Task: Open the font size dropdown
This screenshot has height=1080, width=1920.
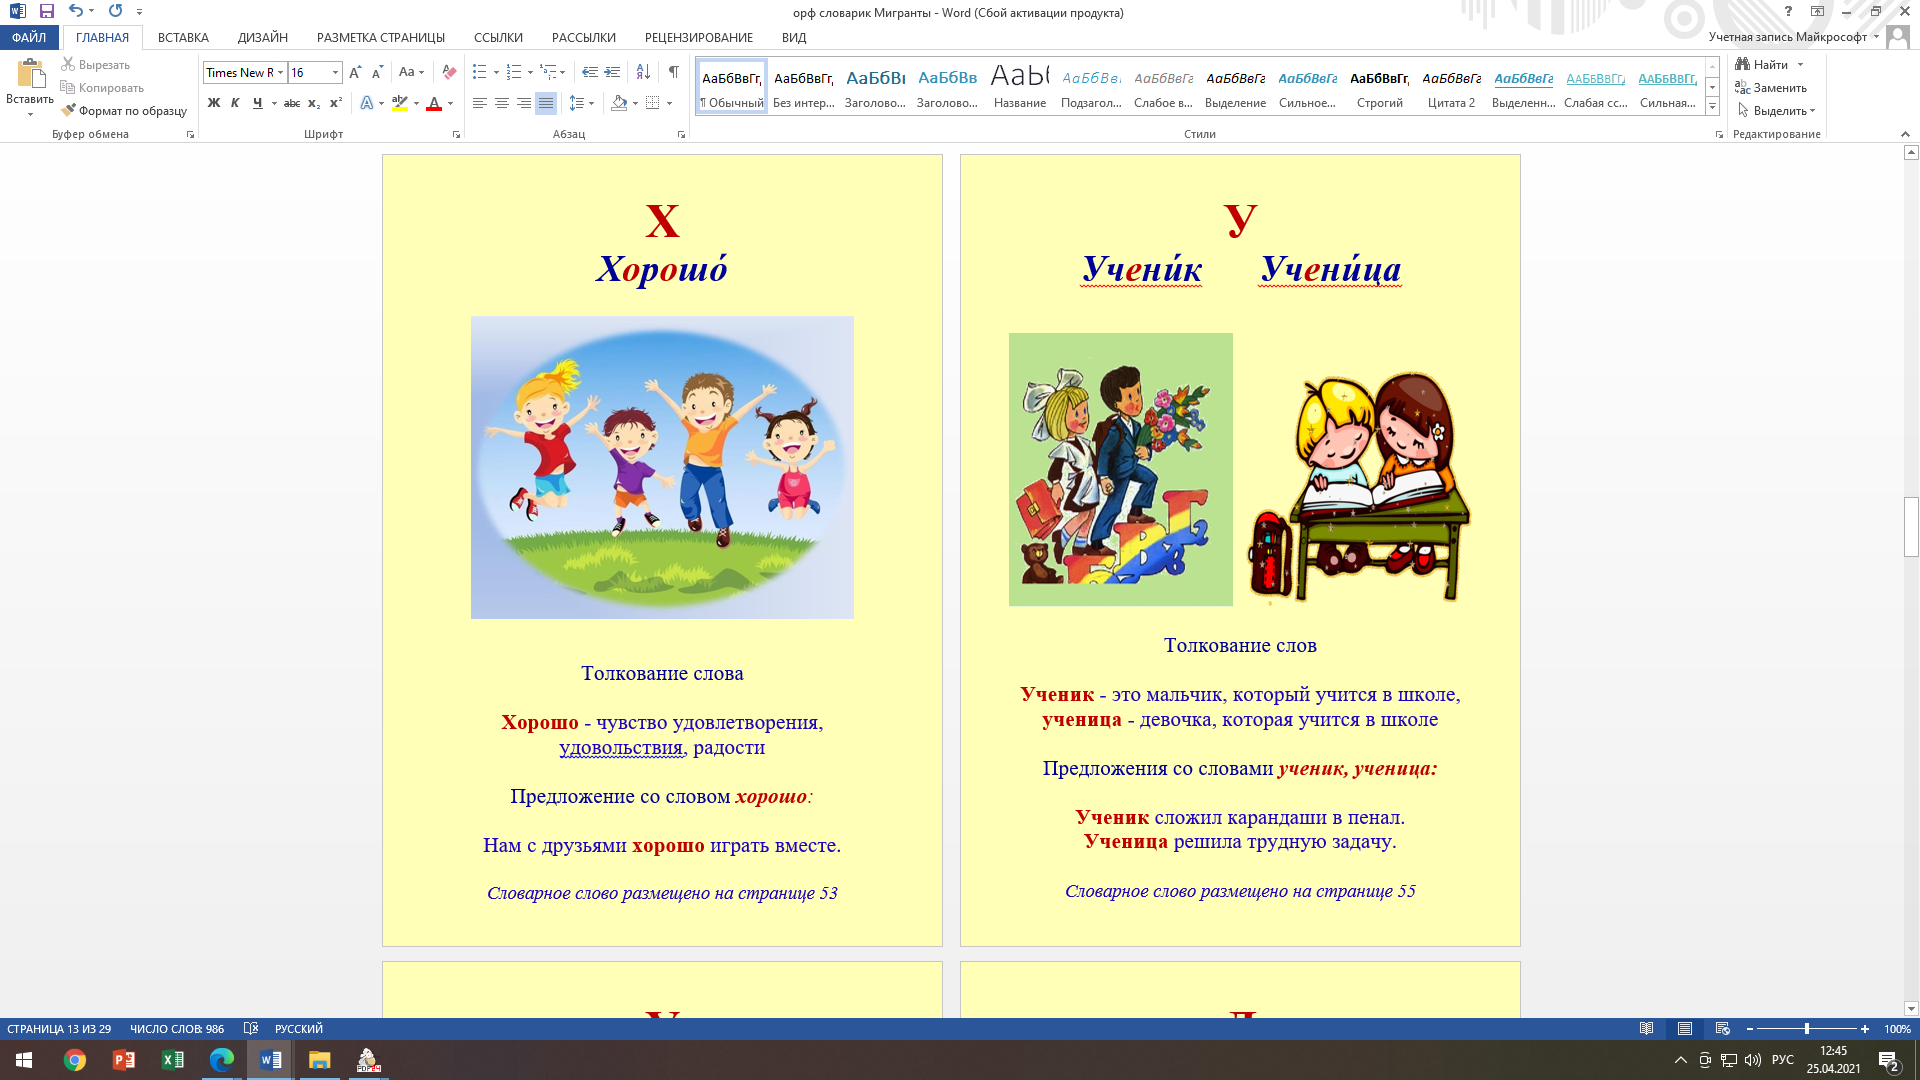Action: [335, 72]
